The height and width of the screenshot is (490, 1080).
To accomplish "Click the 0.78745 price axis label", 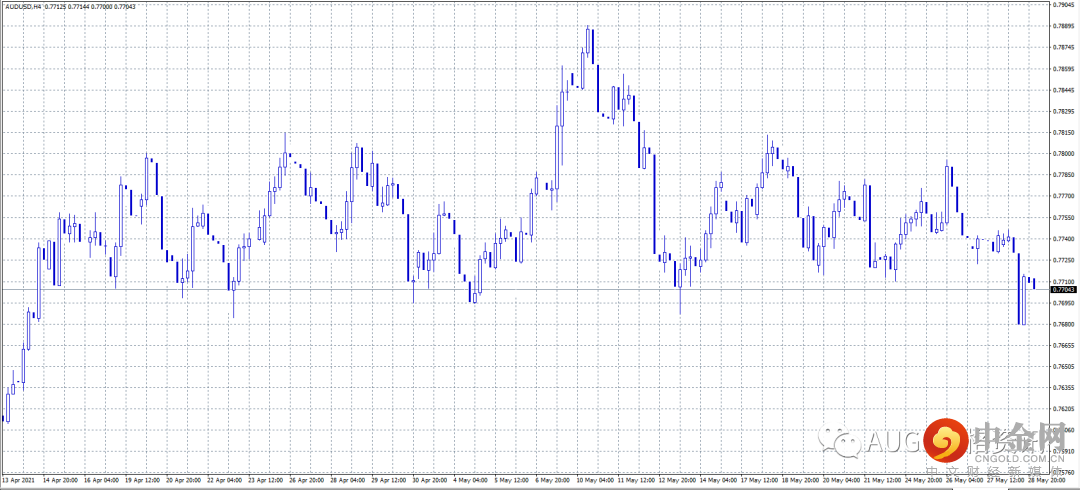I will [x=1065, y=48].
